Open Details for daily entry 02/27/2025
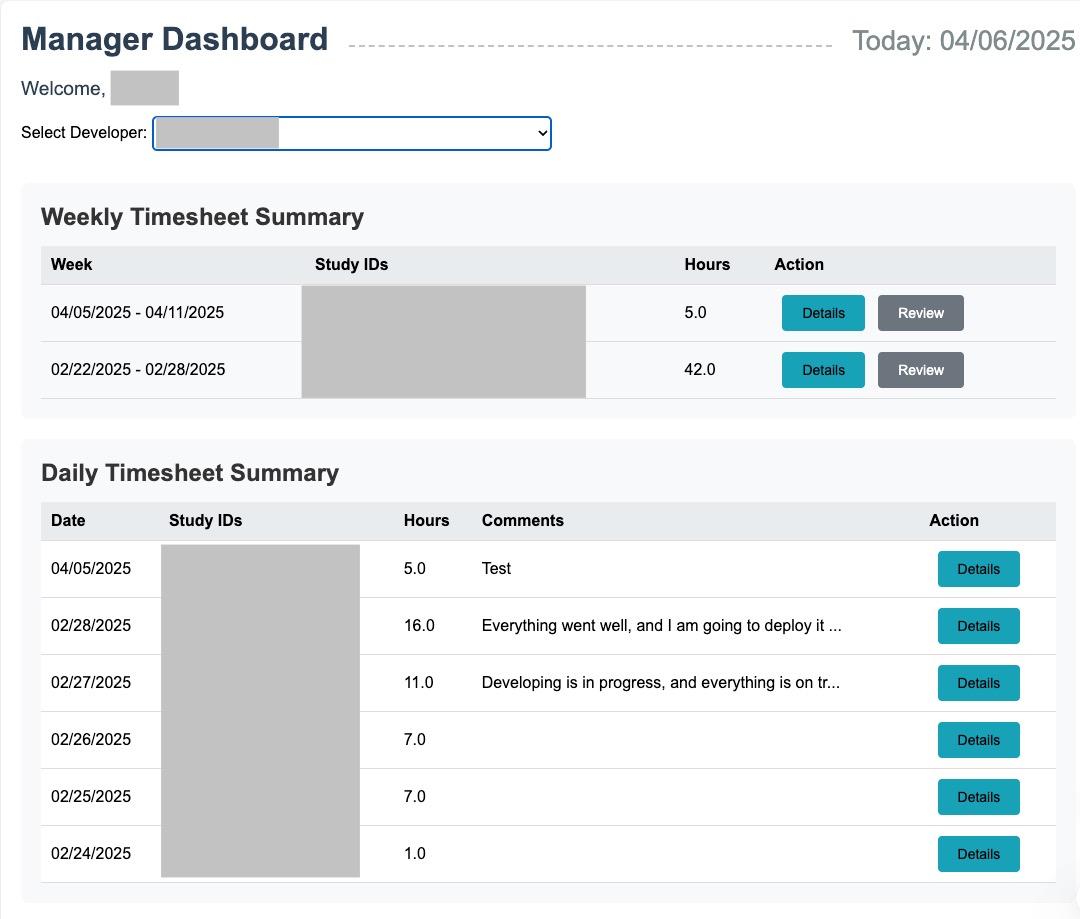The image size is (1080, 919). click(978, 683)
